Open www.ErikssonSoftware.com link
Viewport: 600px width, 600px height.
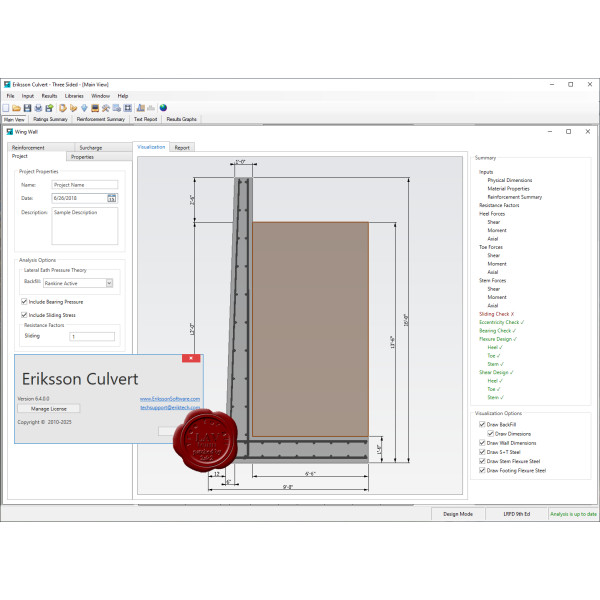click(x=170, y=399)
